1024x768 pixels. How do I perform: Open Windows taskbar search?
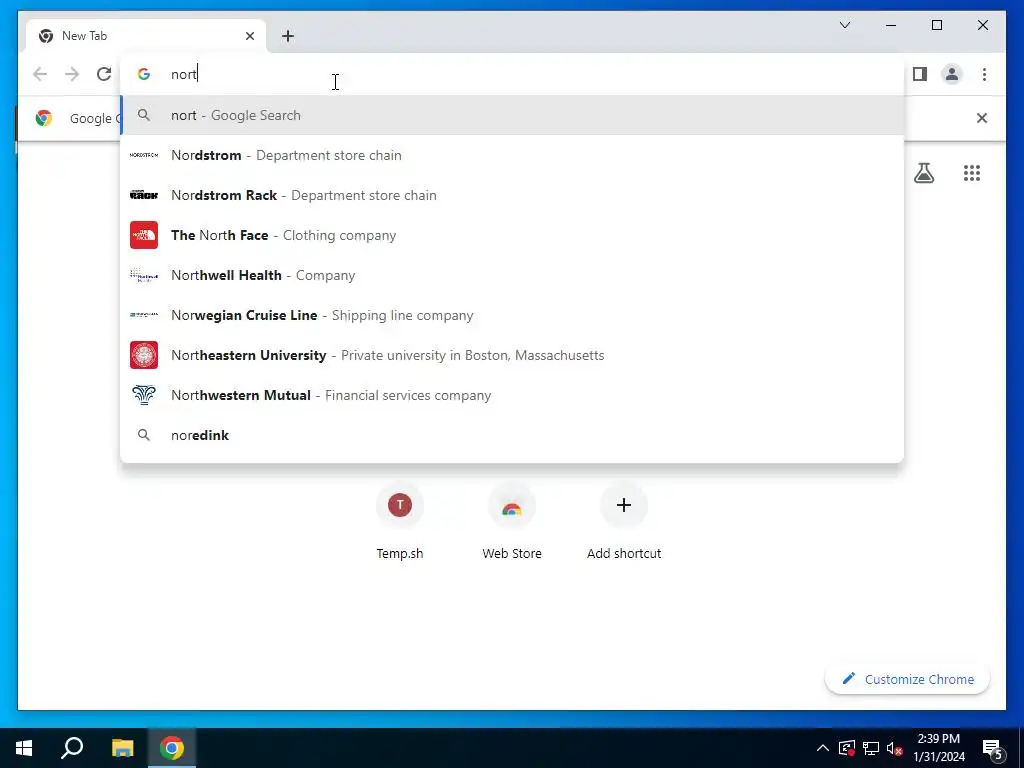(x=72, y=748)
